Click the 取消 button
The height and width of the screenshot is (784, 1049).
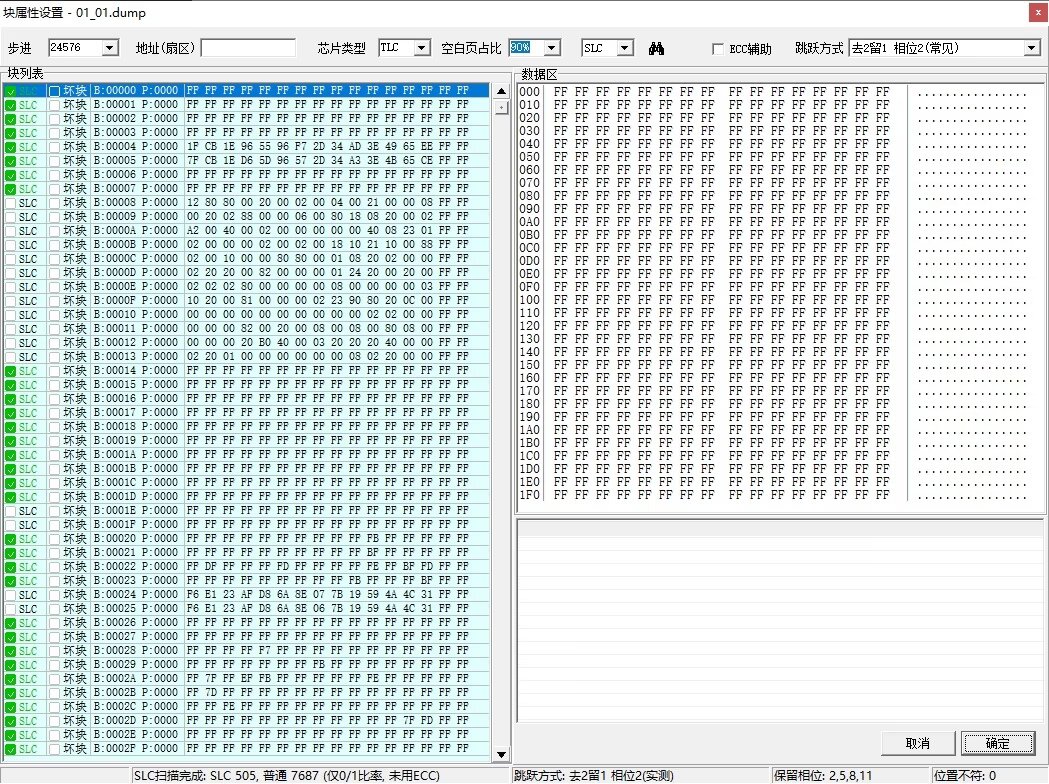coord(917,743)
